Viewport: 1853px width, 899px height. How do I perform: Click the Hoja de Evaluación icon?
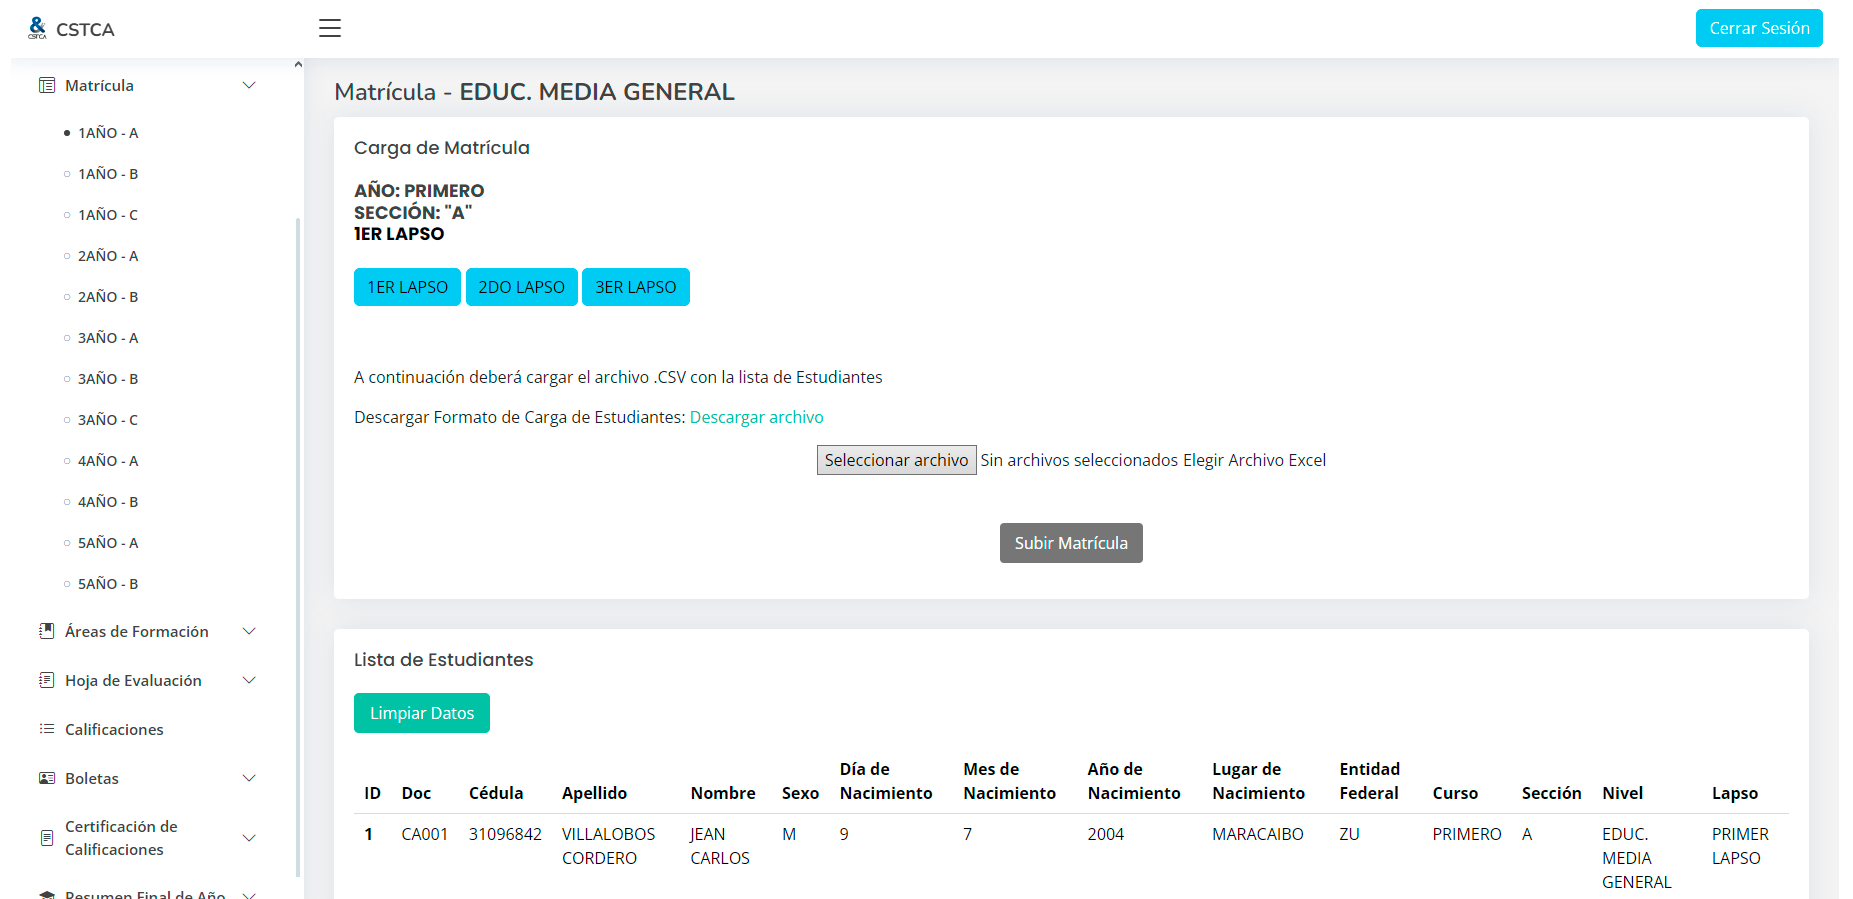(47, 680)
